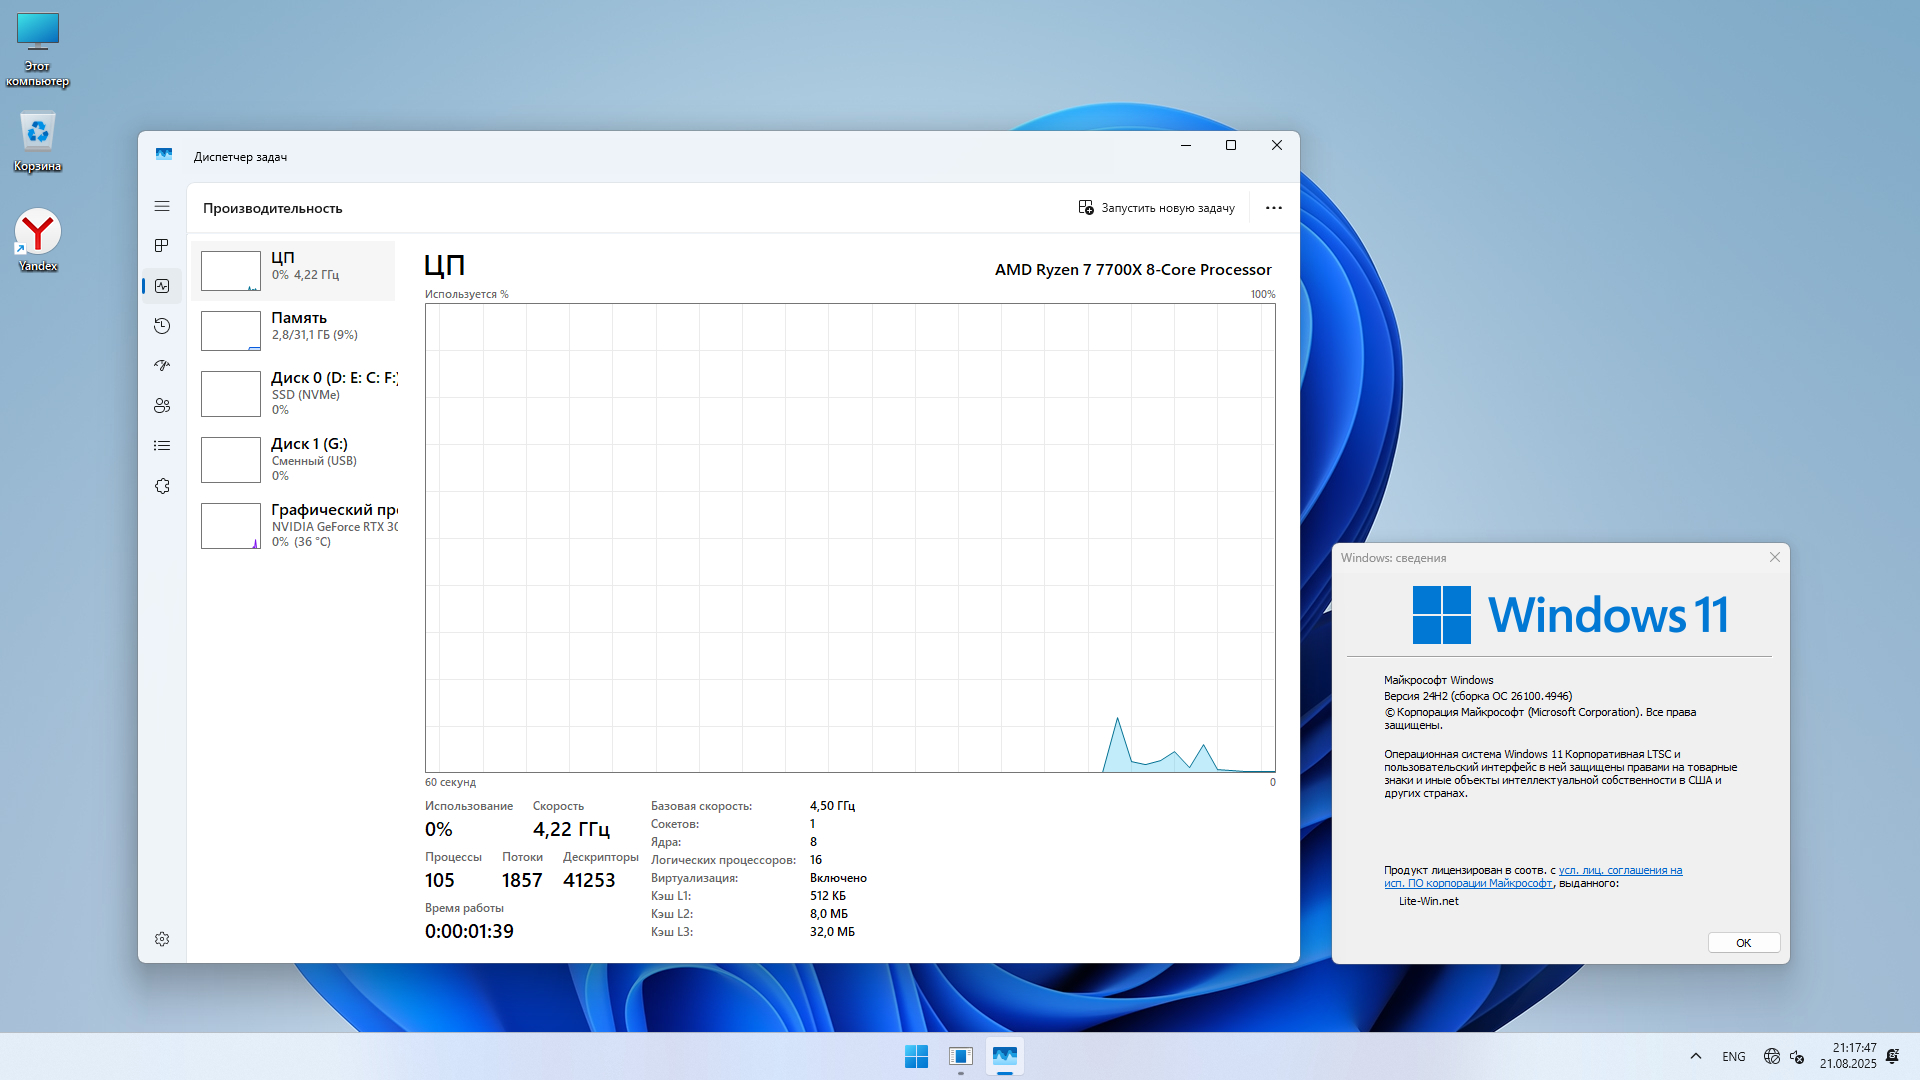Open Users sidebar icon

(162, 406)
